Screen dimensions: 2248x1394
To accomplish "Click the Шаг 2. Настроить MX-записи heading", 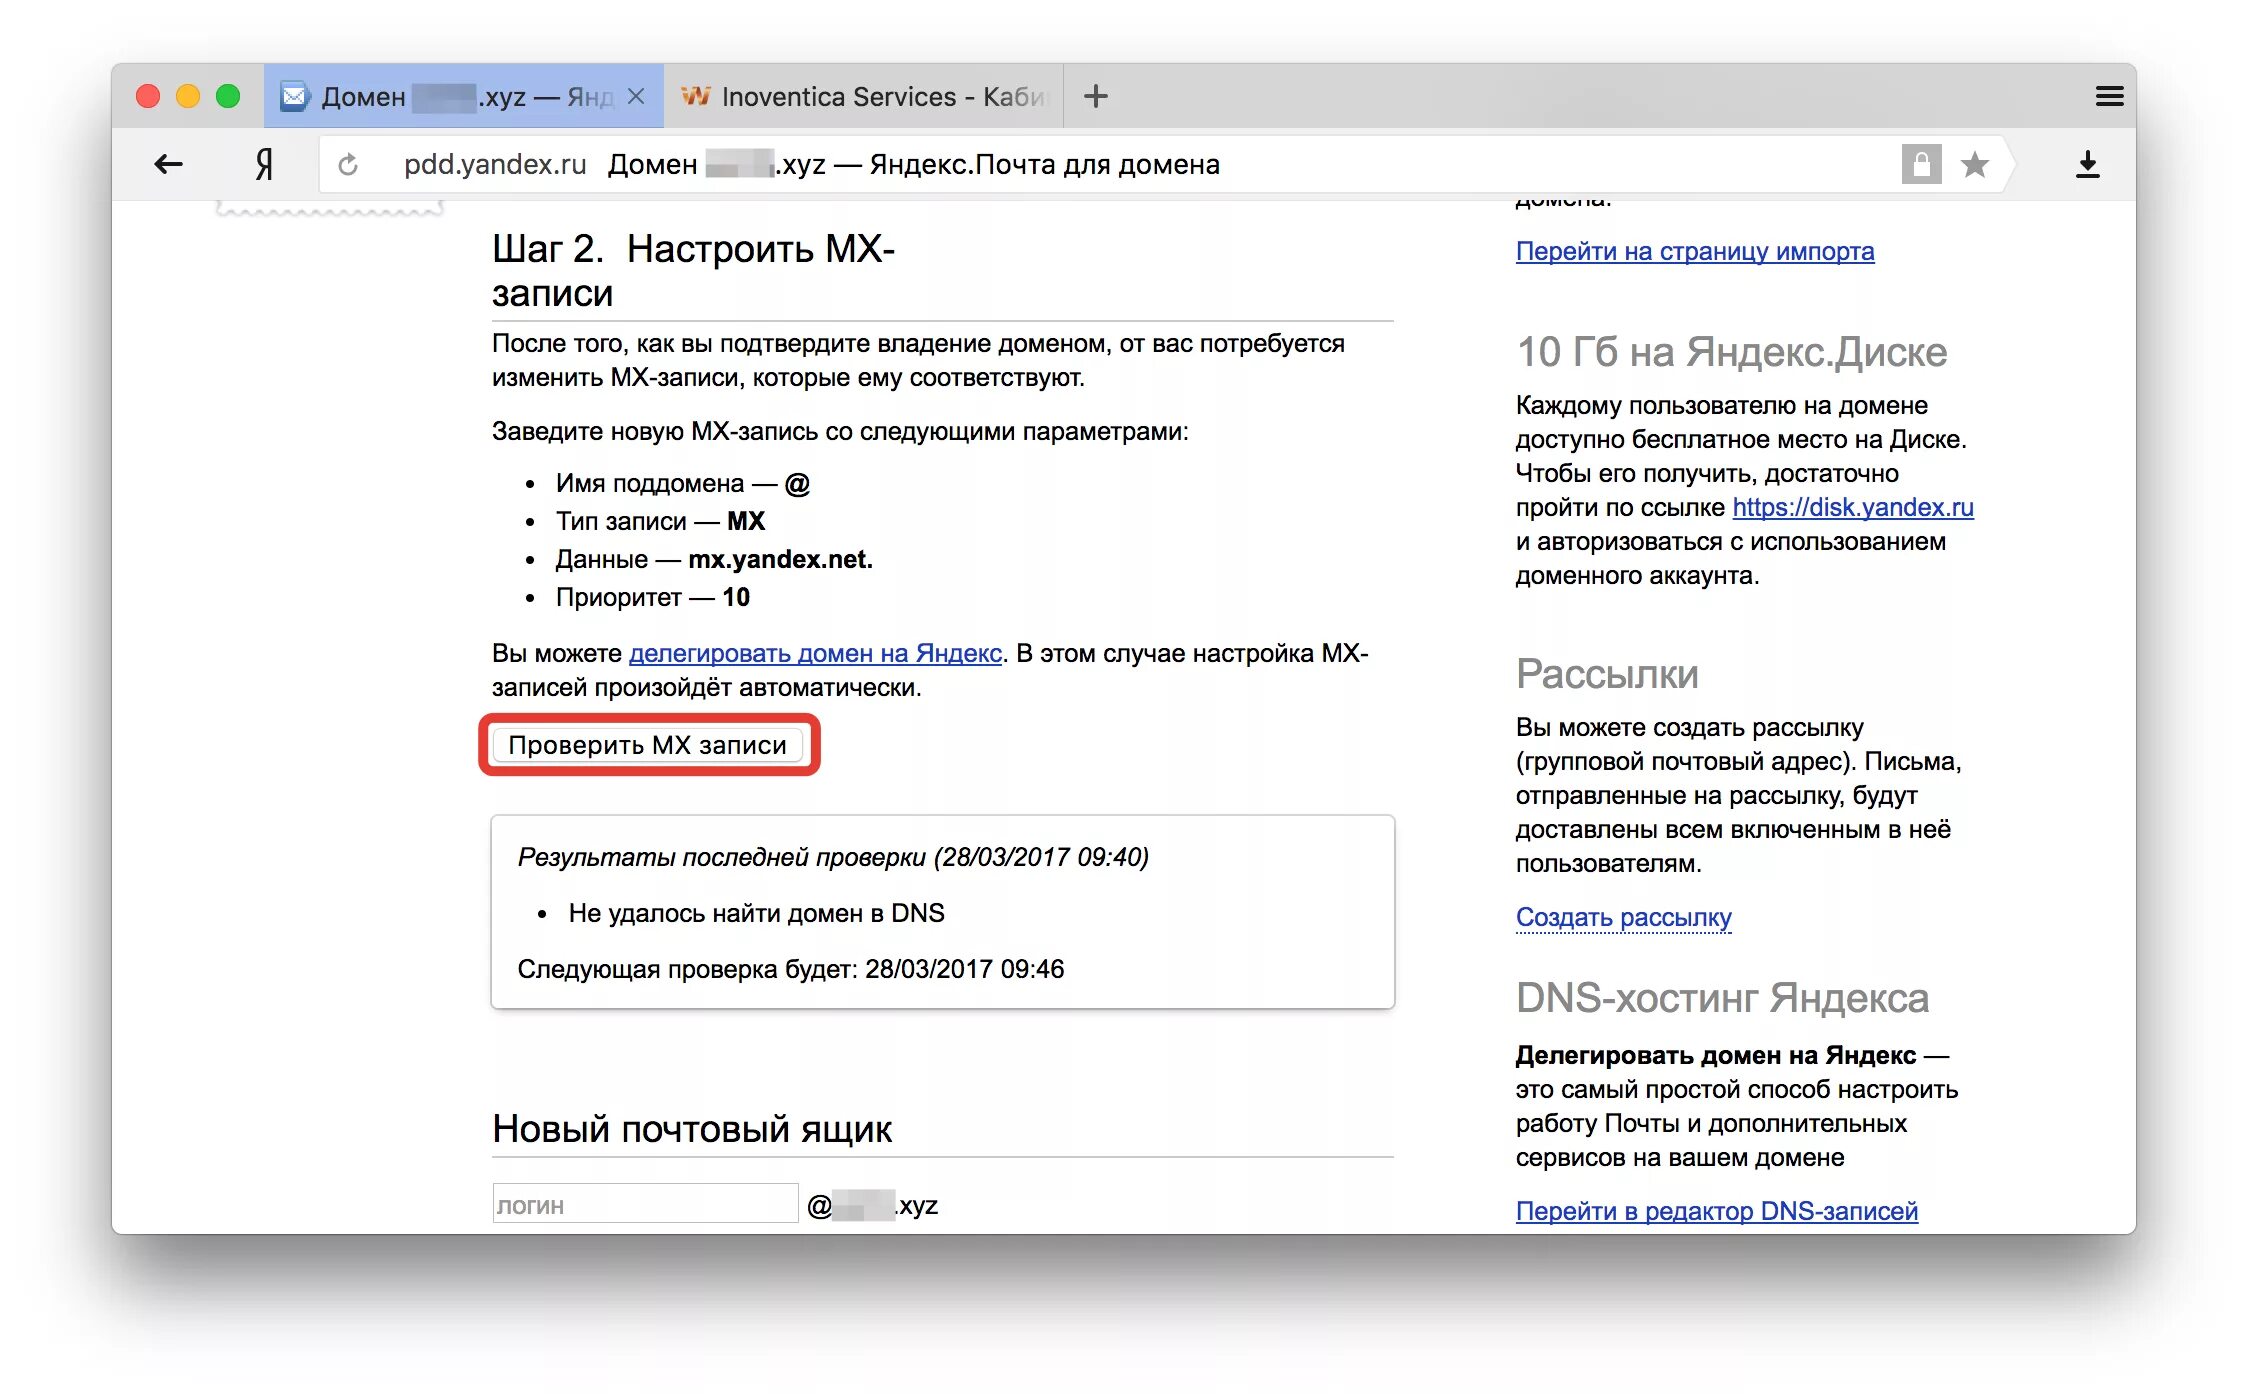I will (x=693, y=271).
